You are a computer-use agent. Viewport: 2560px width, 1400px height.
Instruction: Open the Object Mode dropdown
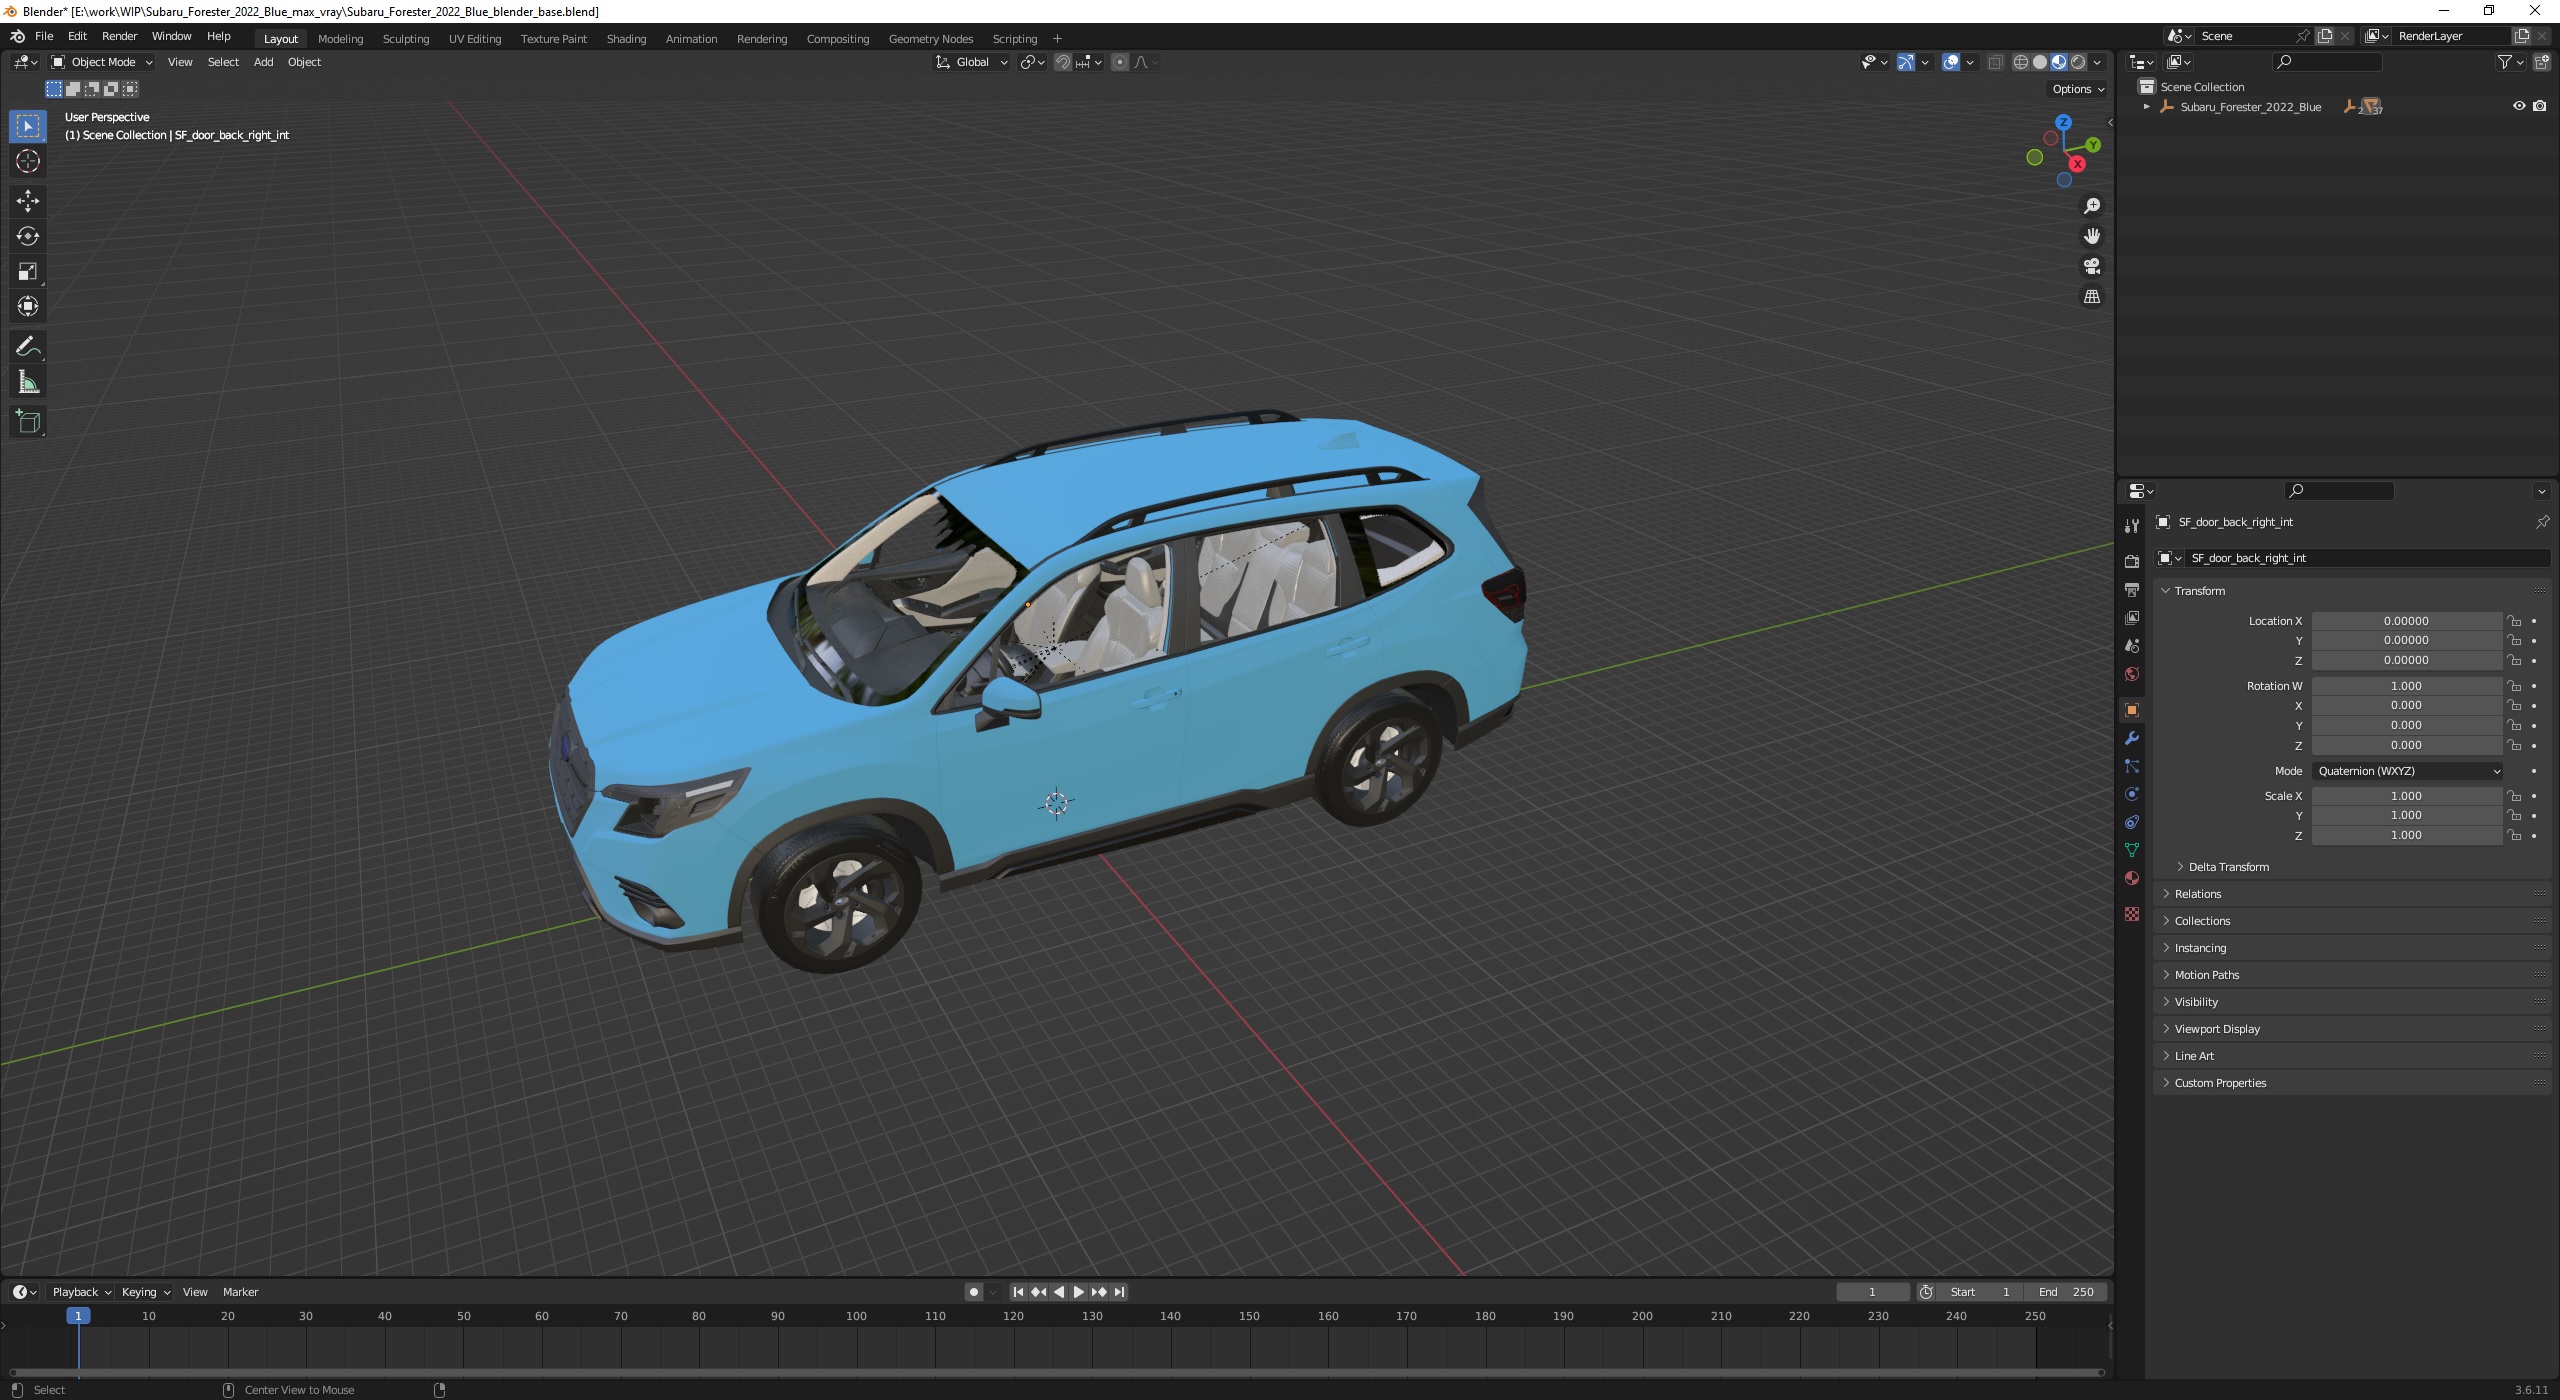[x=102, y=62]
